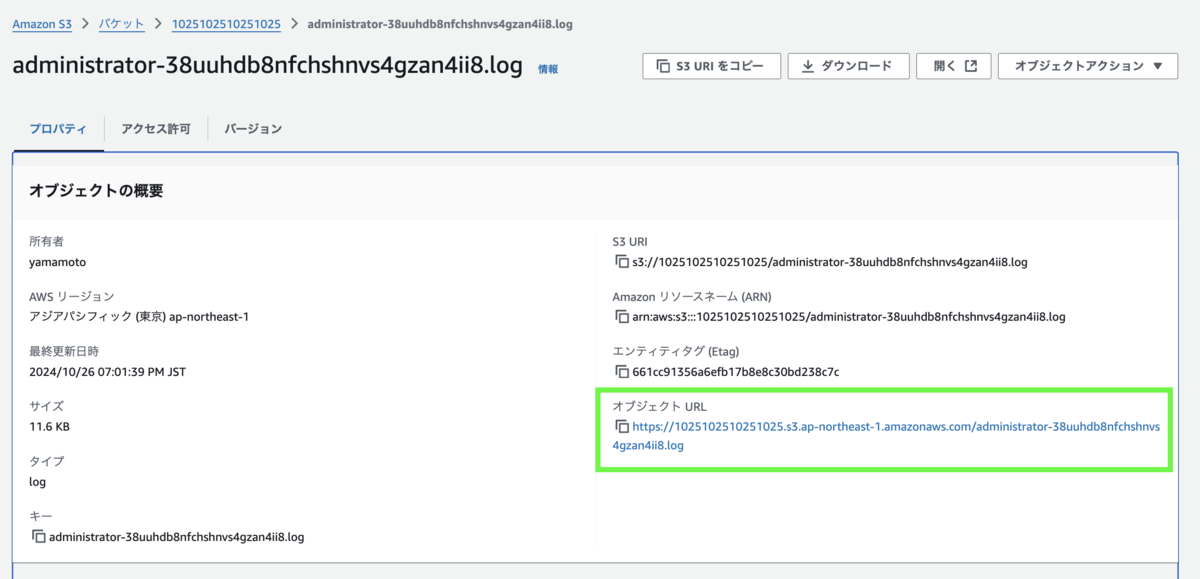Viewport: 1200px width, 579px height.
Task: Click the 開く button
Action: pos(954,66)
